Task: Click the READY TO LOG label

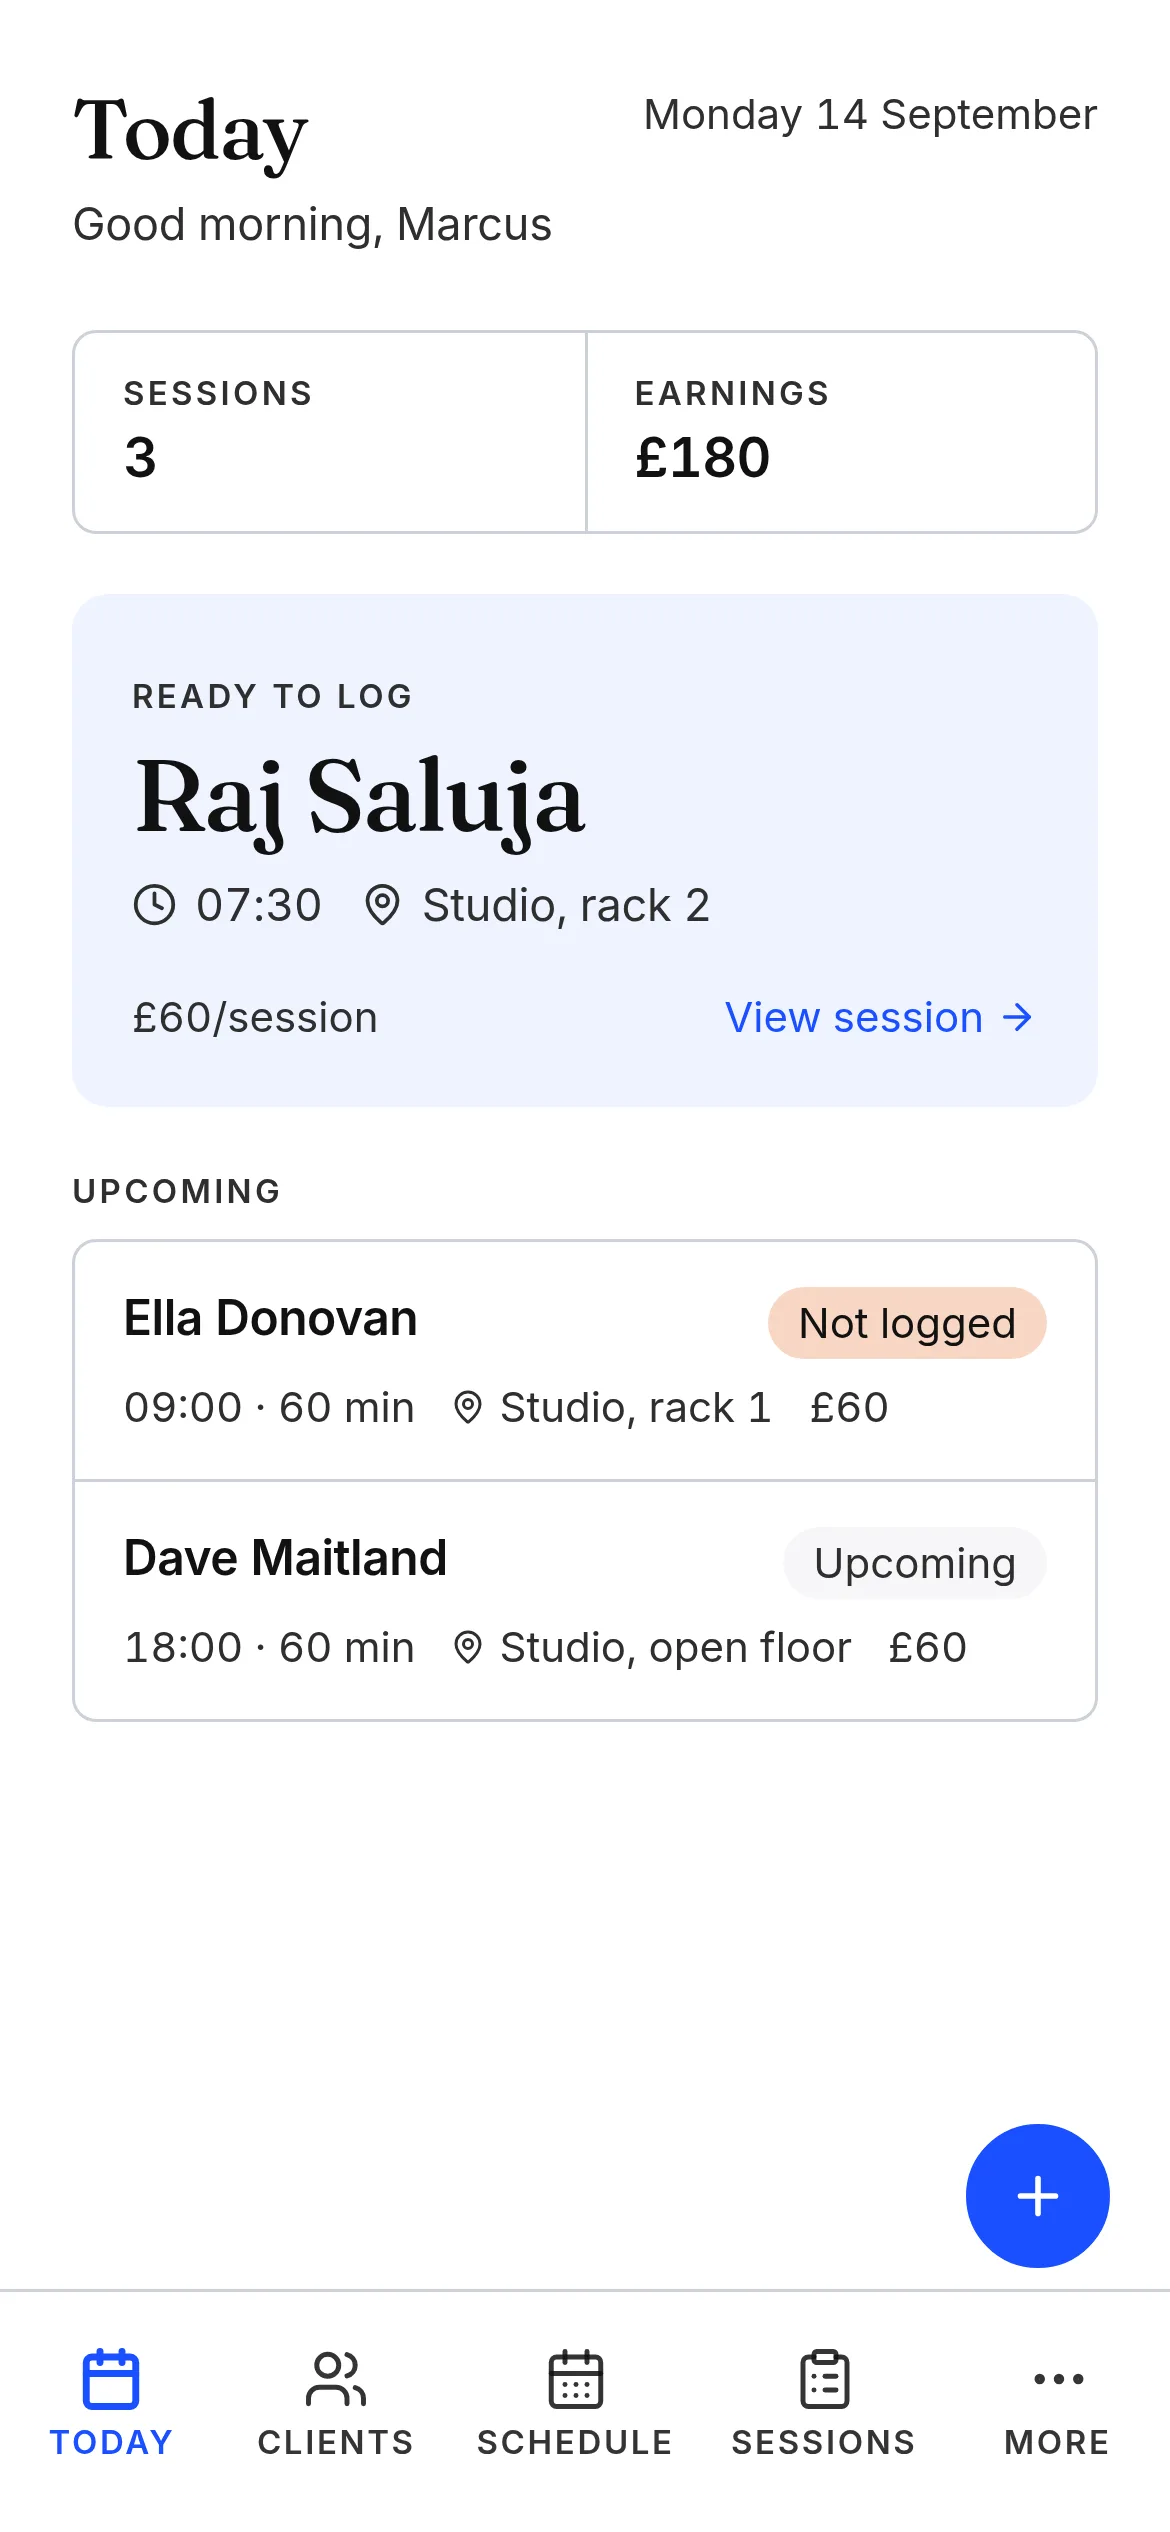Action: click(x=273, y=696)
